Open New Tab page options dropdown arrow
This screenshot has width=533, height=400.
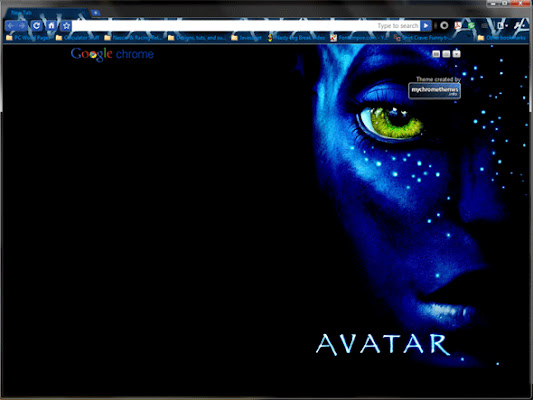point(457,54)
